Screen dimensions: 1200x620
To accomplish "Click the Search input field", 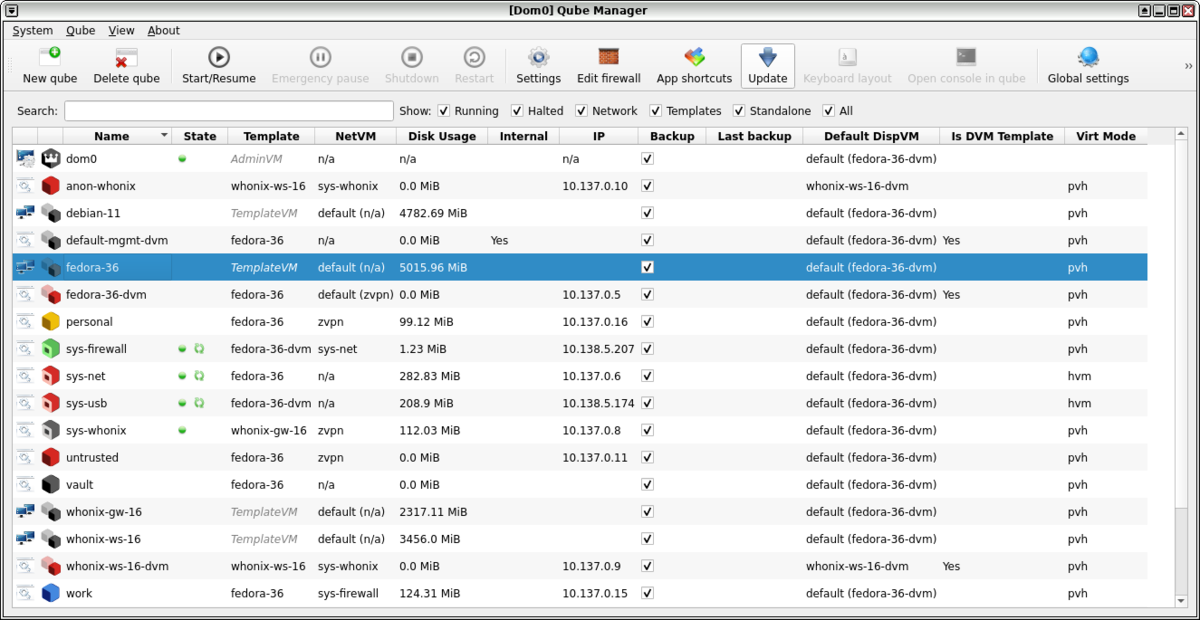I will (229, 111).
